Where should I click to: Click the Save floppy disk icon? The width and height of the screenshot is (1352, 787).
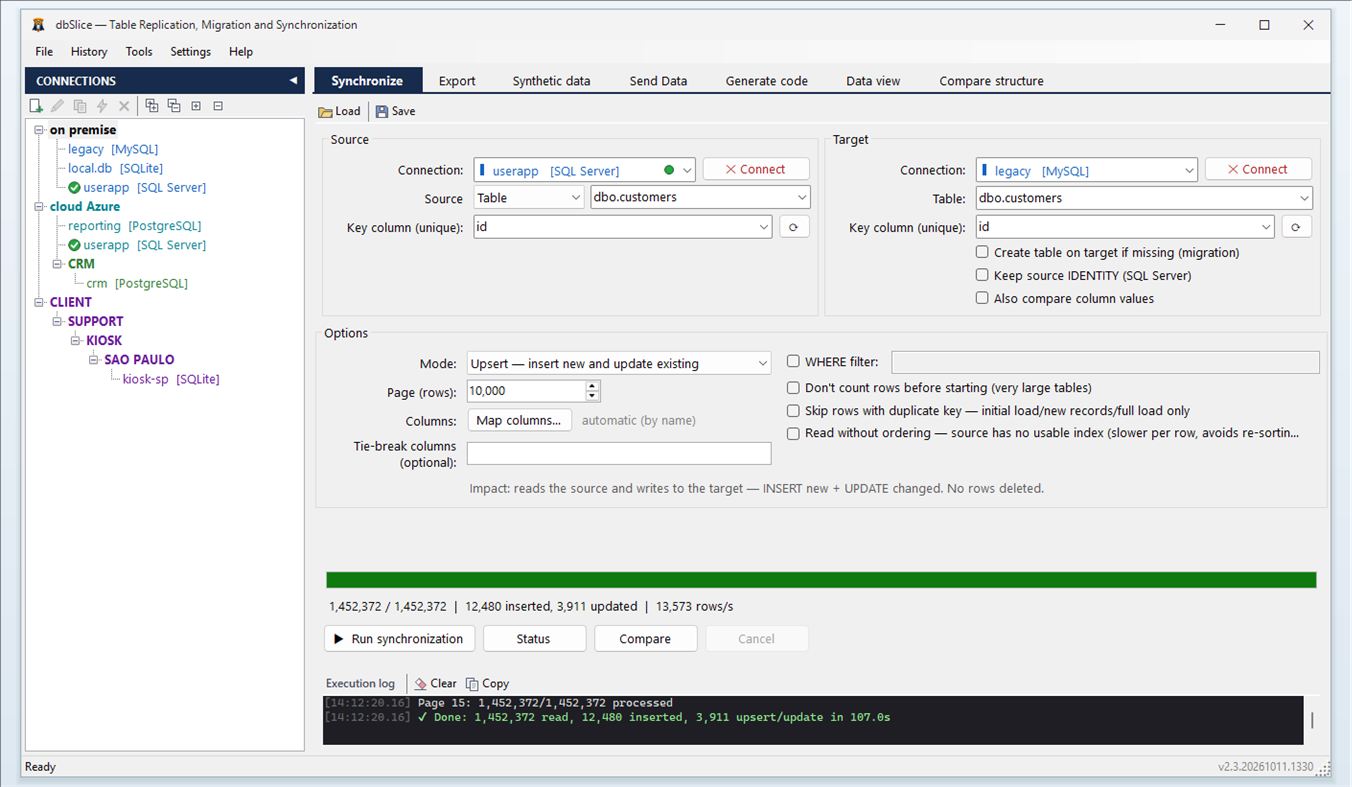(x=382, y=112)
